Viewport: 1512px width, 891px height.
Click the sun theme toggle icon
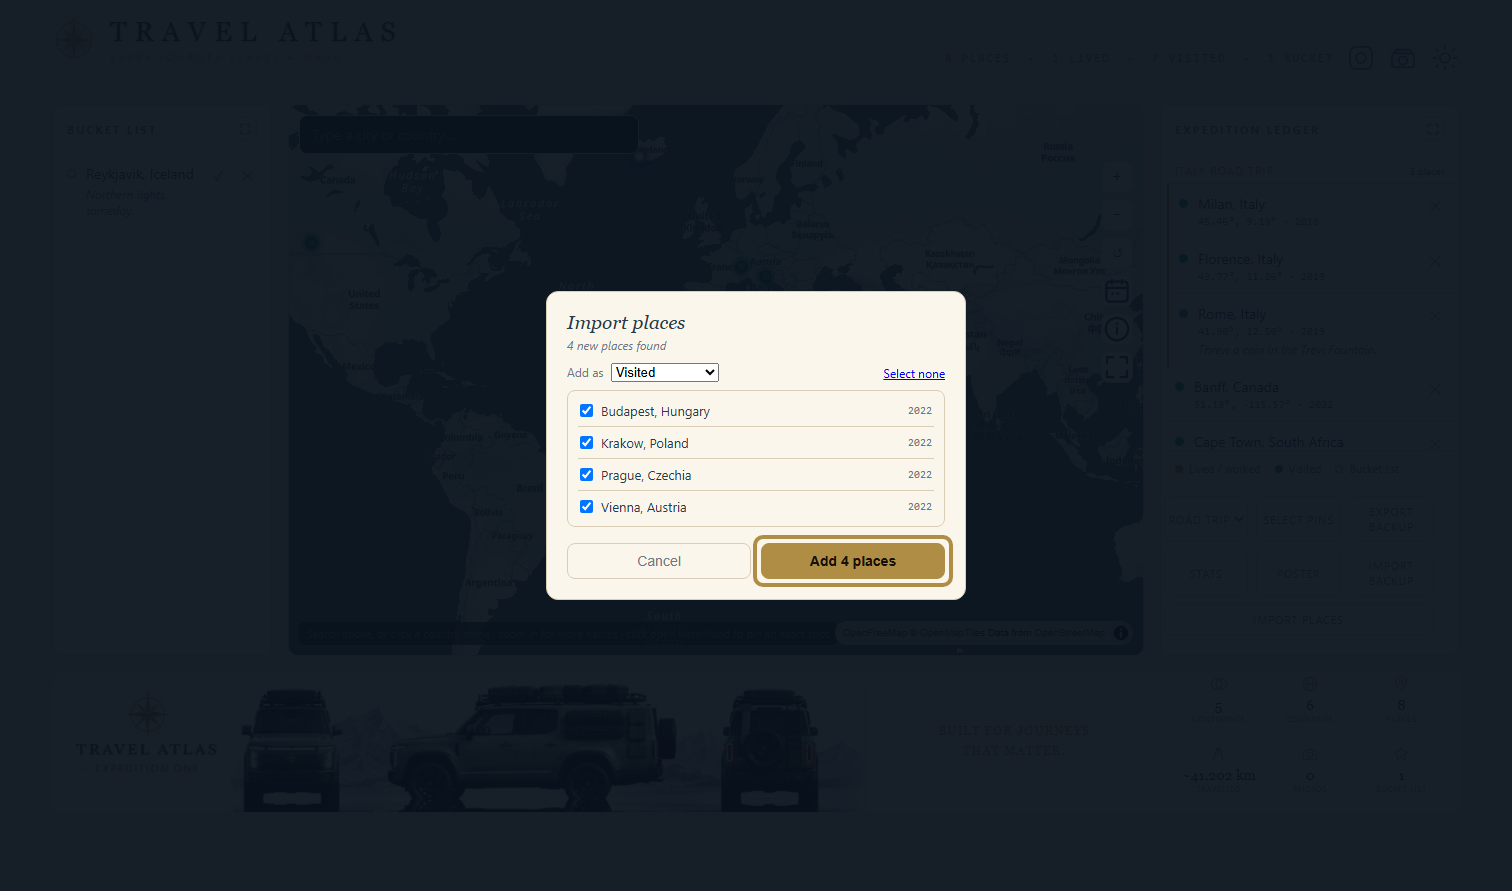[x=1444, y=59]
